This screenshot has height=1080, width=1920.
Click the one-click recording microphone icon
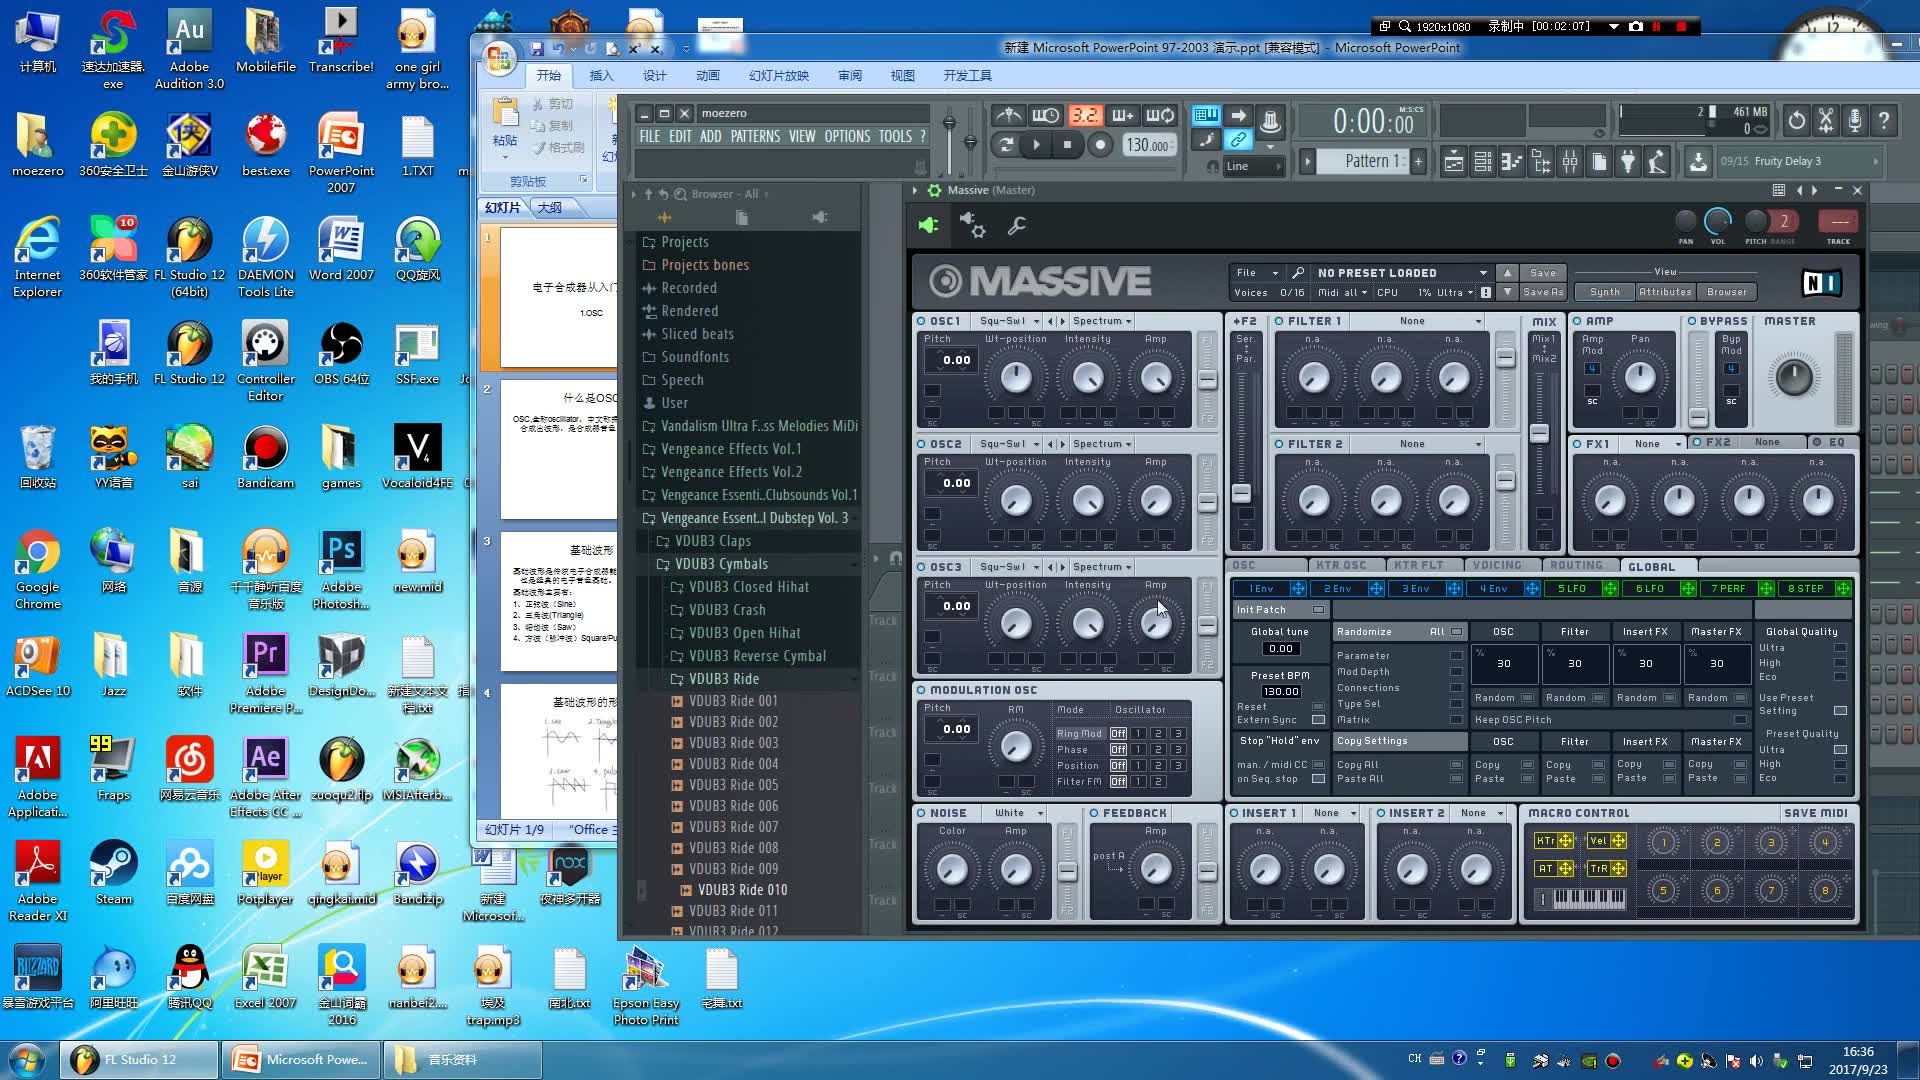pos(1855,121)
